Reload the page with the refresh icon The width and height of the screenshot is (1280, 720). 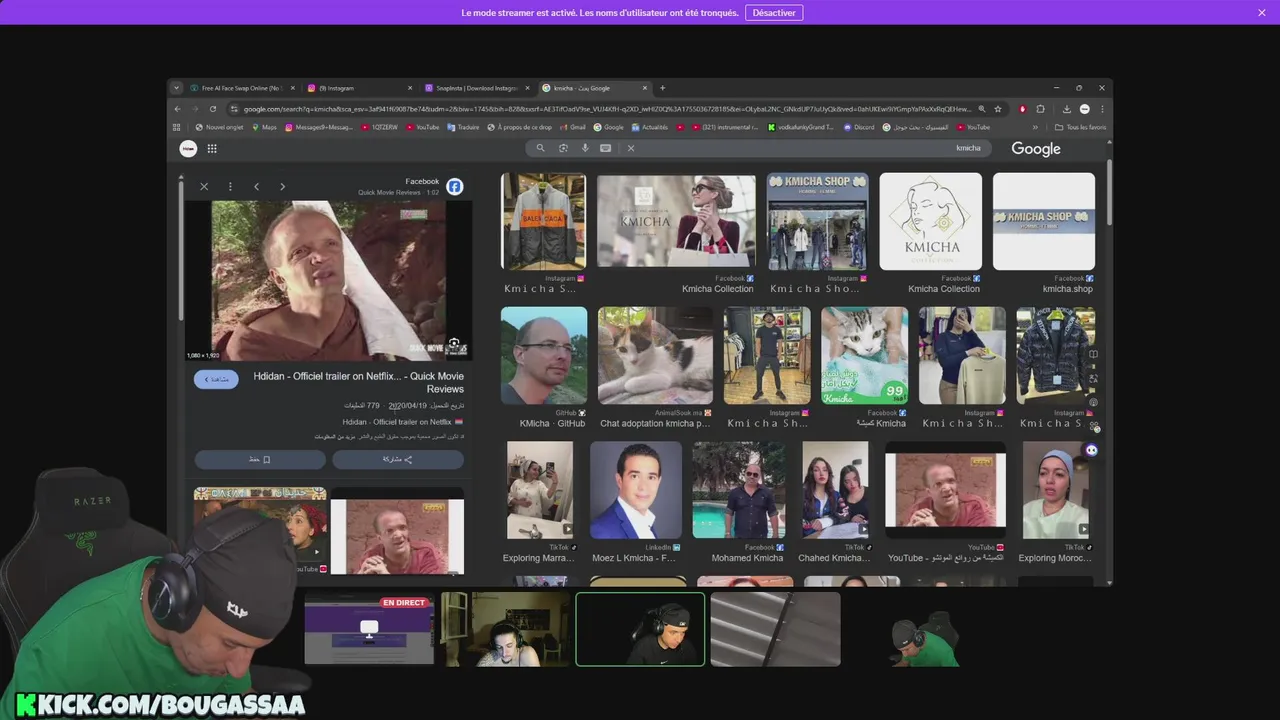(214, 109)
